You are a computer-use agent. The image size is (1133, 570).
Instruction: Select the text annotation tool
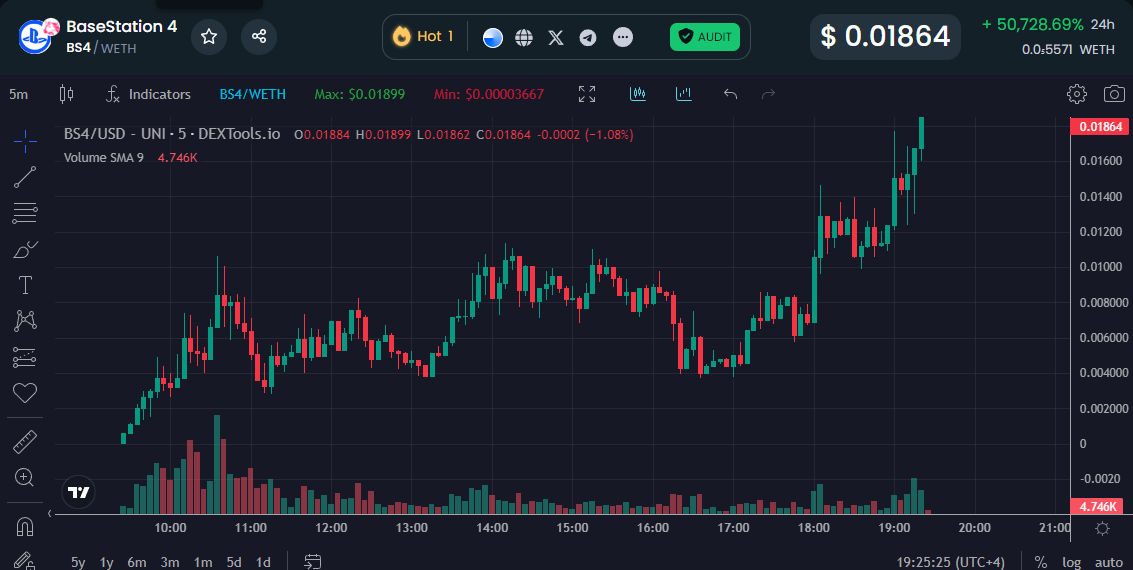tap(25, 285)
